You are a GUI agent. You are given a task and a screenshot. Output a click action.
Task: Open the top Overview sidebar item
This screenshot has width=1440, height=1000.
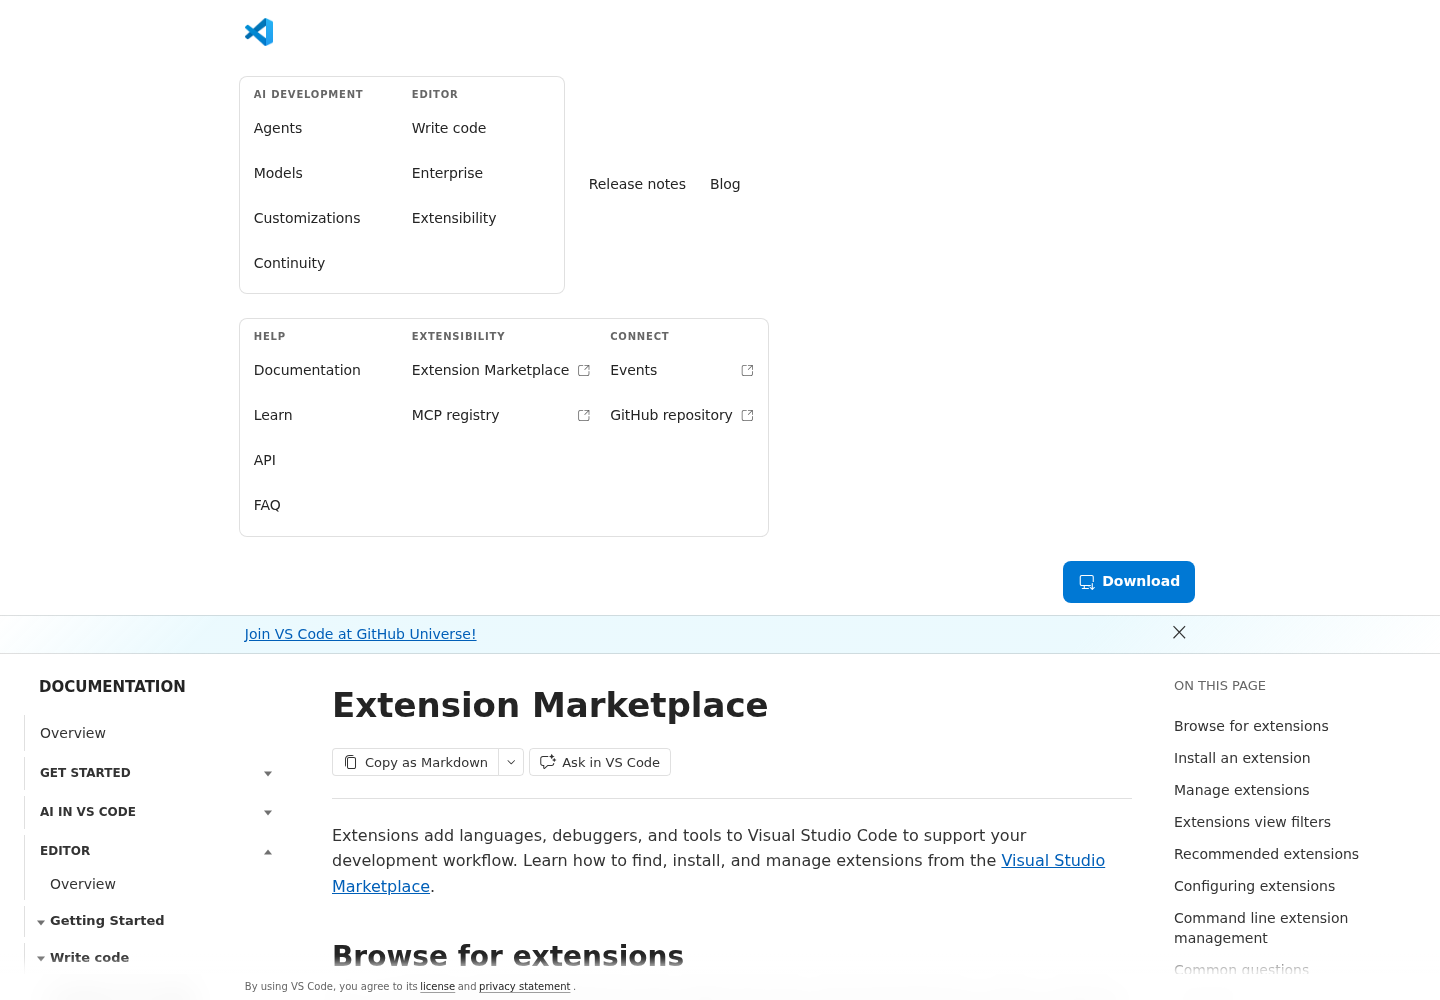[73, 733]
